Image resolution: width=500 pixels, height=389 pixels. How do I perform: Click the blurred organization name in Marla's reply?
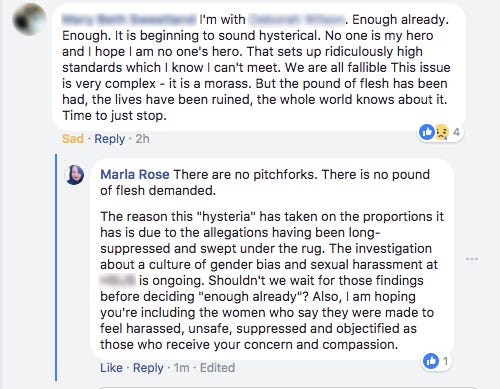(x=118, y=280)
